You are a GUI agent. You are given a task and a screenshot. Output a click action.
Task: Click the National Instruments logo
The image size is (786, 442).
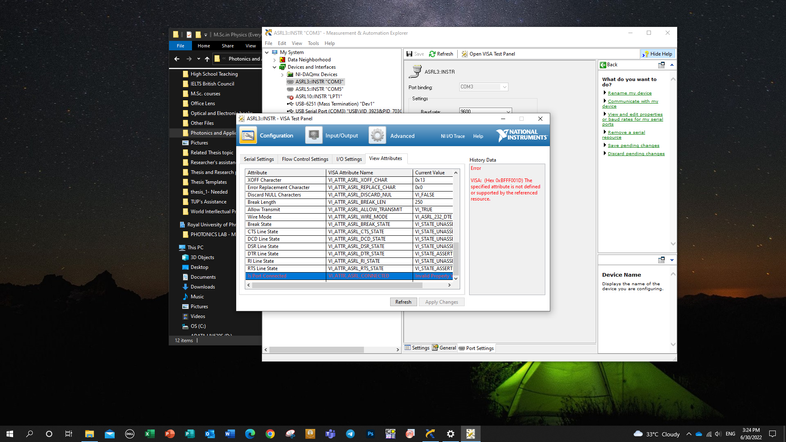[x=521, y=135]
